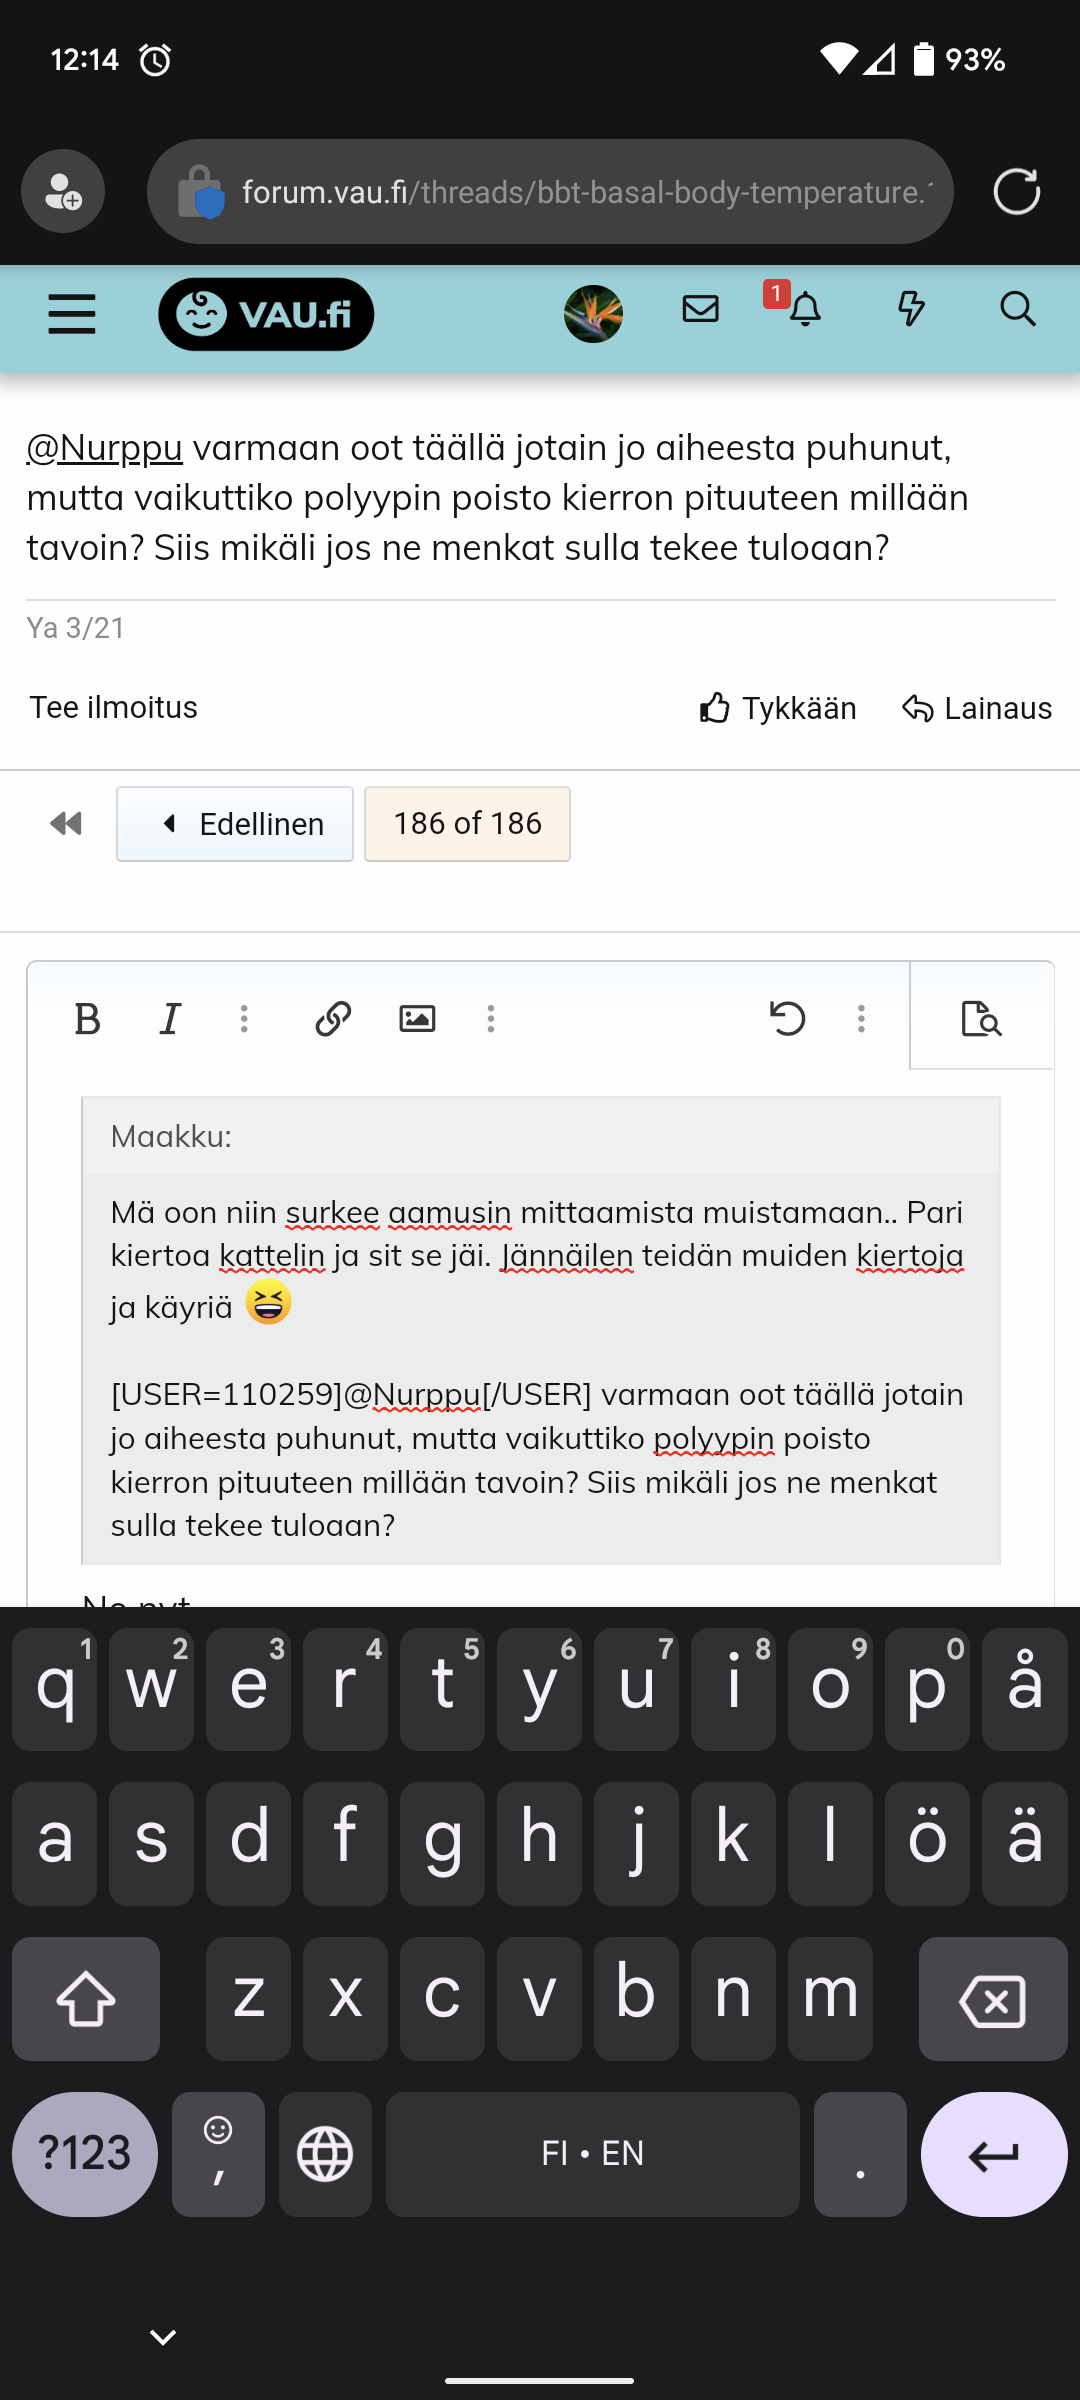
Task: Toggle the post preview mode
Action: click(981, 1019)
